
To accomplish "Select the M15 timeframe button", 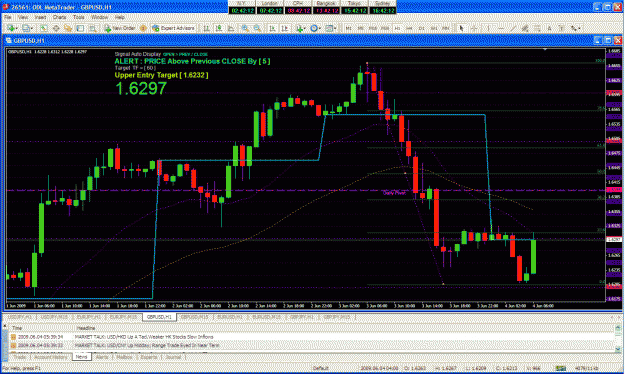I will 373,28.
